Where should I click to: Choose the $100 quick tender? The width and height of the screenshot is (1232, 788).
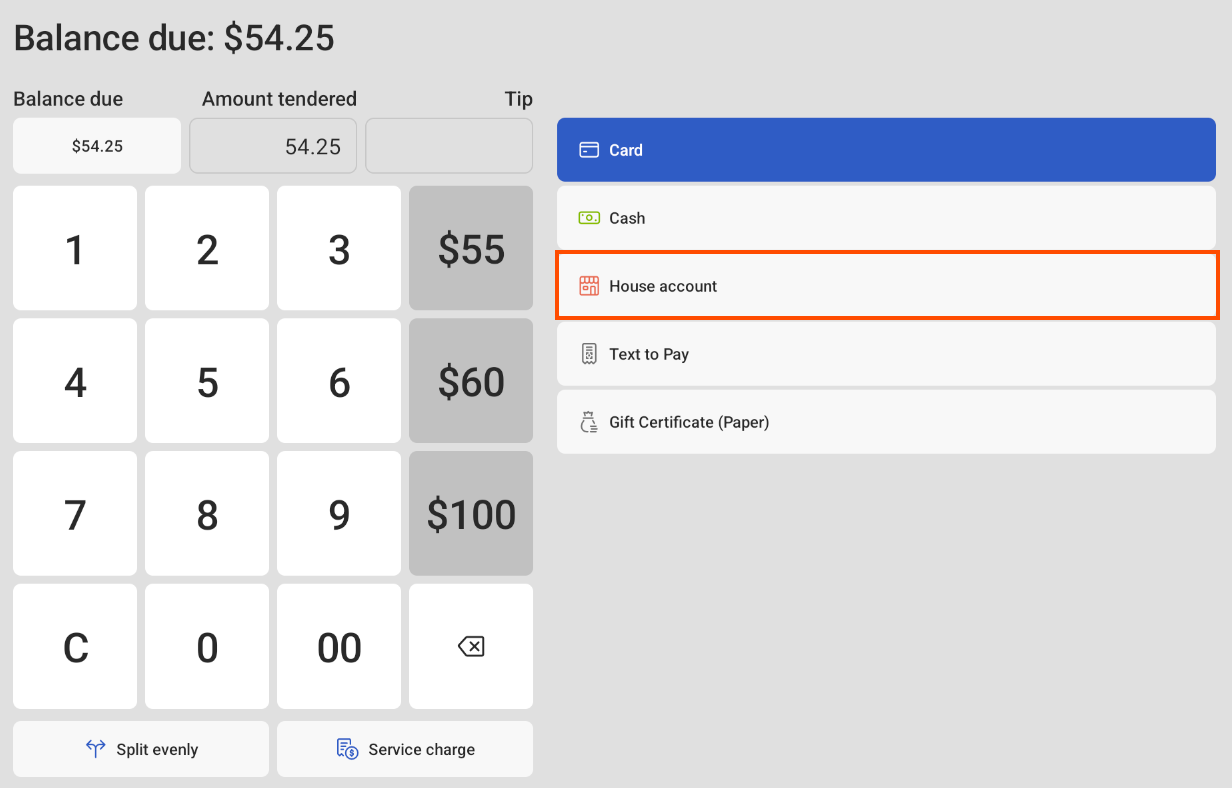click(x=470, y=514)
